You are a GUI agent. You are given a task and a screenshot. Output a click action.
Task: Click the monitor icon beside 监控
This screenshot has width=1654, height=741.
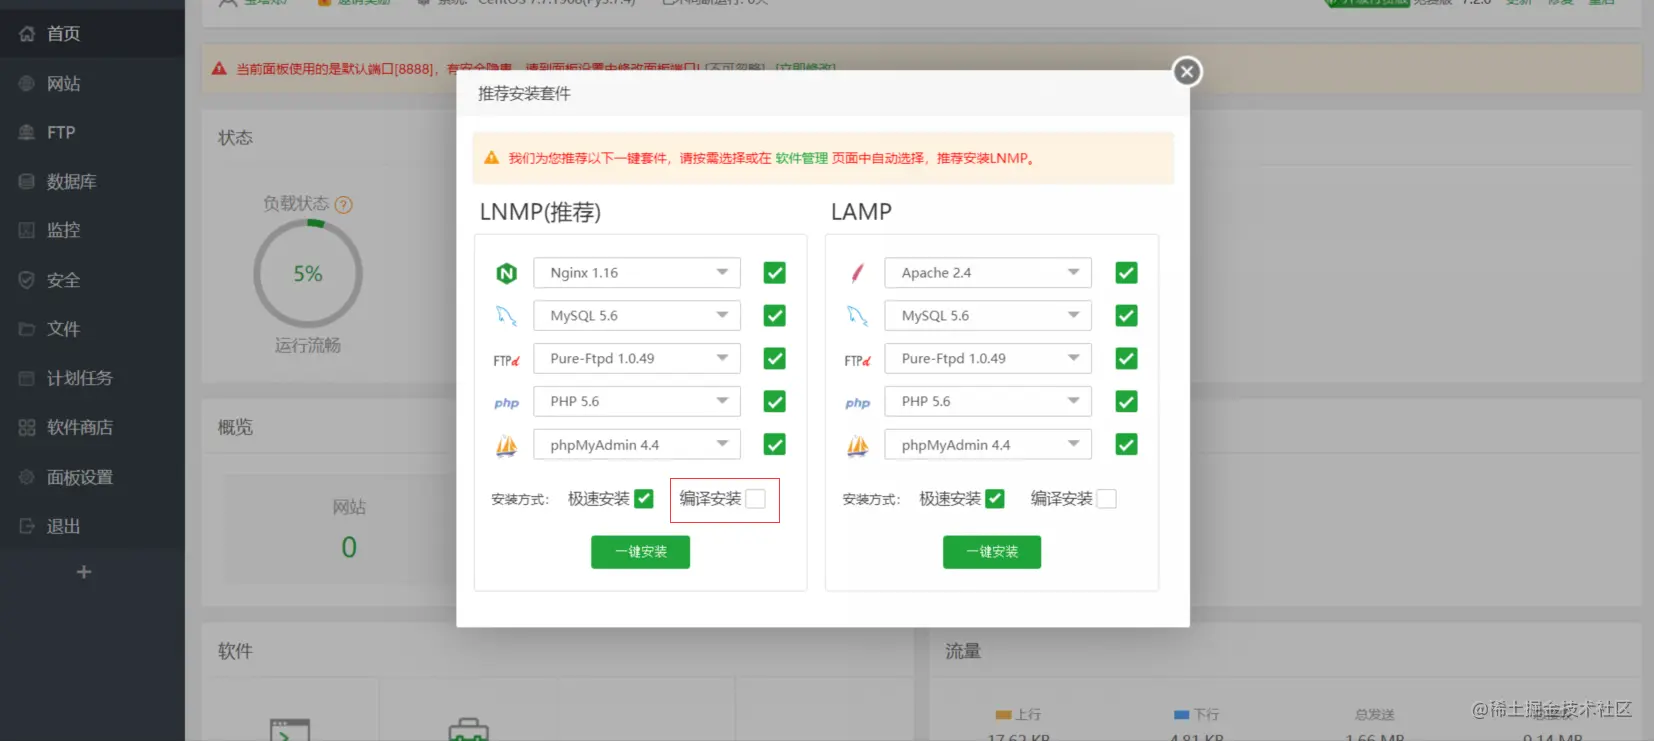tap(27, 230)
